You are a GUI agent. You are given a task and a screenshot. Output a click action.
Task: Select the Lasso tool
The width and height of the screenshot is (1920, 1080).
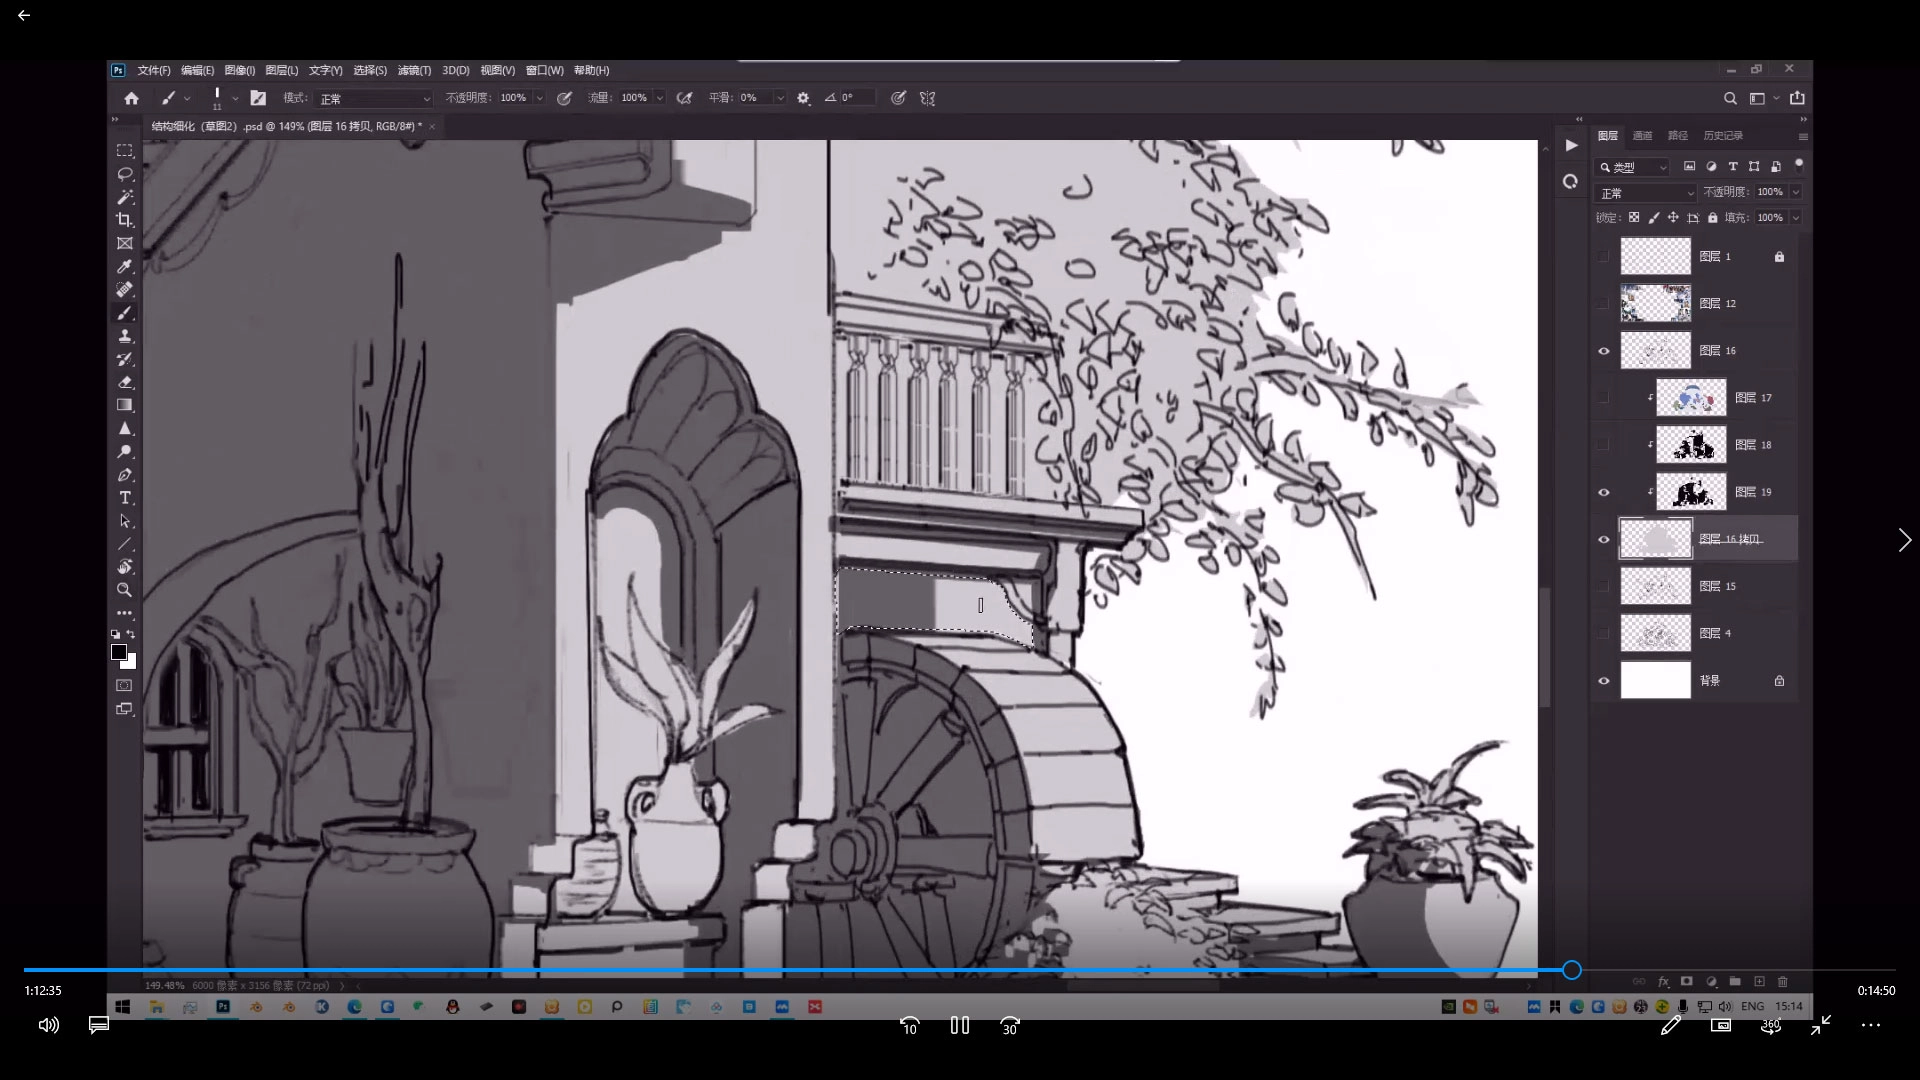(125, 174)
